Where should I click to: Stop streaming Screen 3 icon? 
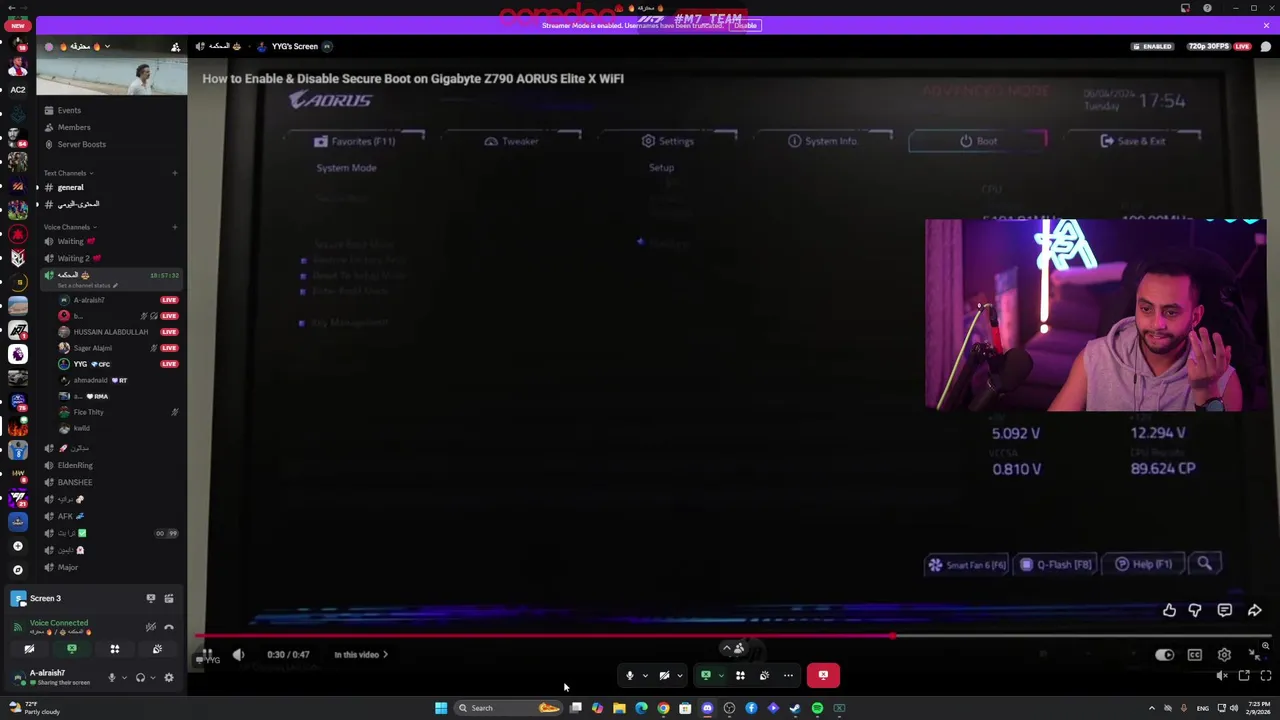click(151, 598)
